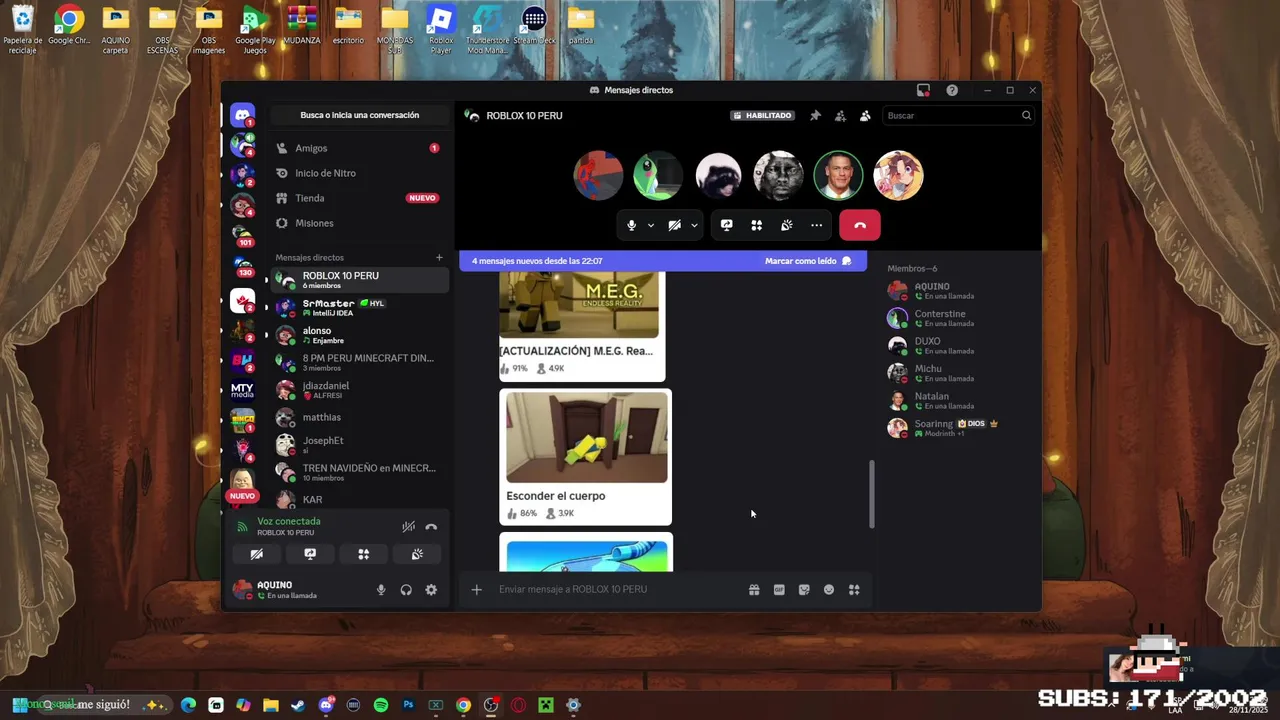Toggle the member list panel

(x=865, y=115)
